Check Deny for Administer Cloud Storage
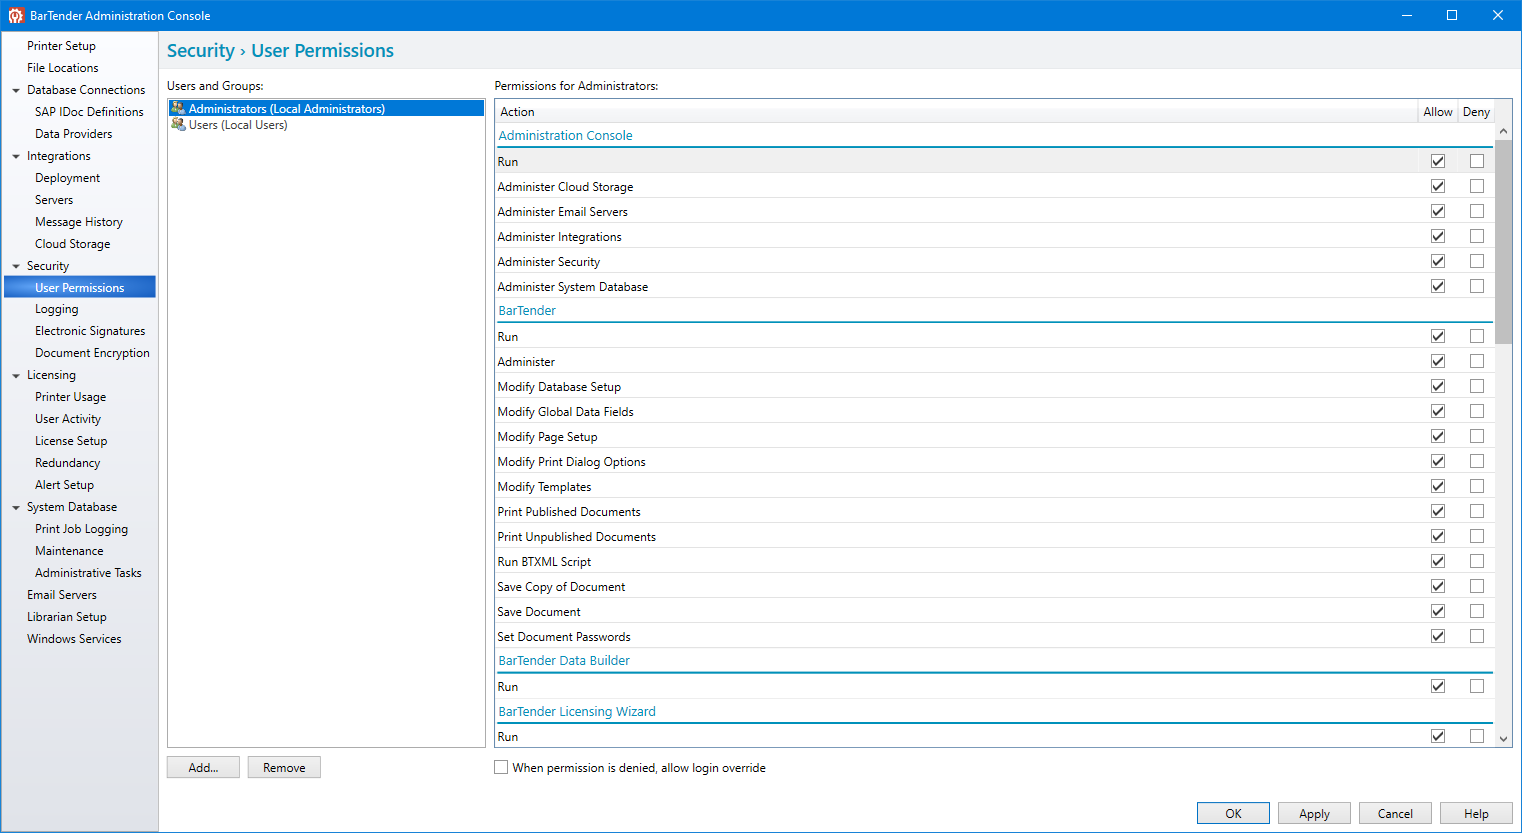Viewport: 1522px width, 833px height. point(1476,186)
